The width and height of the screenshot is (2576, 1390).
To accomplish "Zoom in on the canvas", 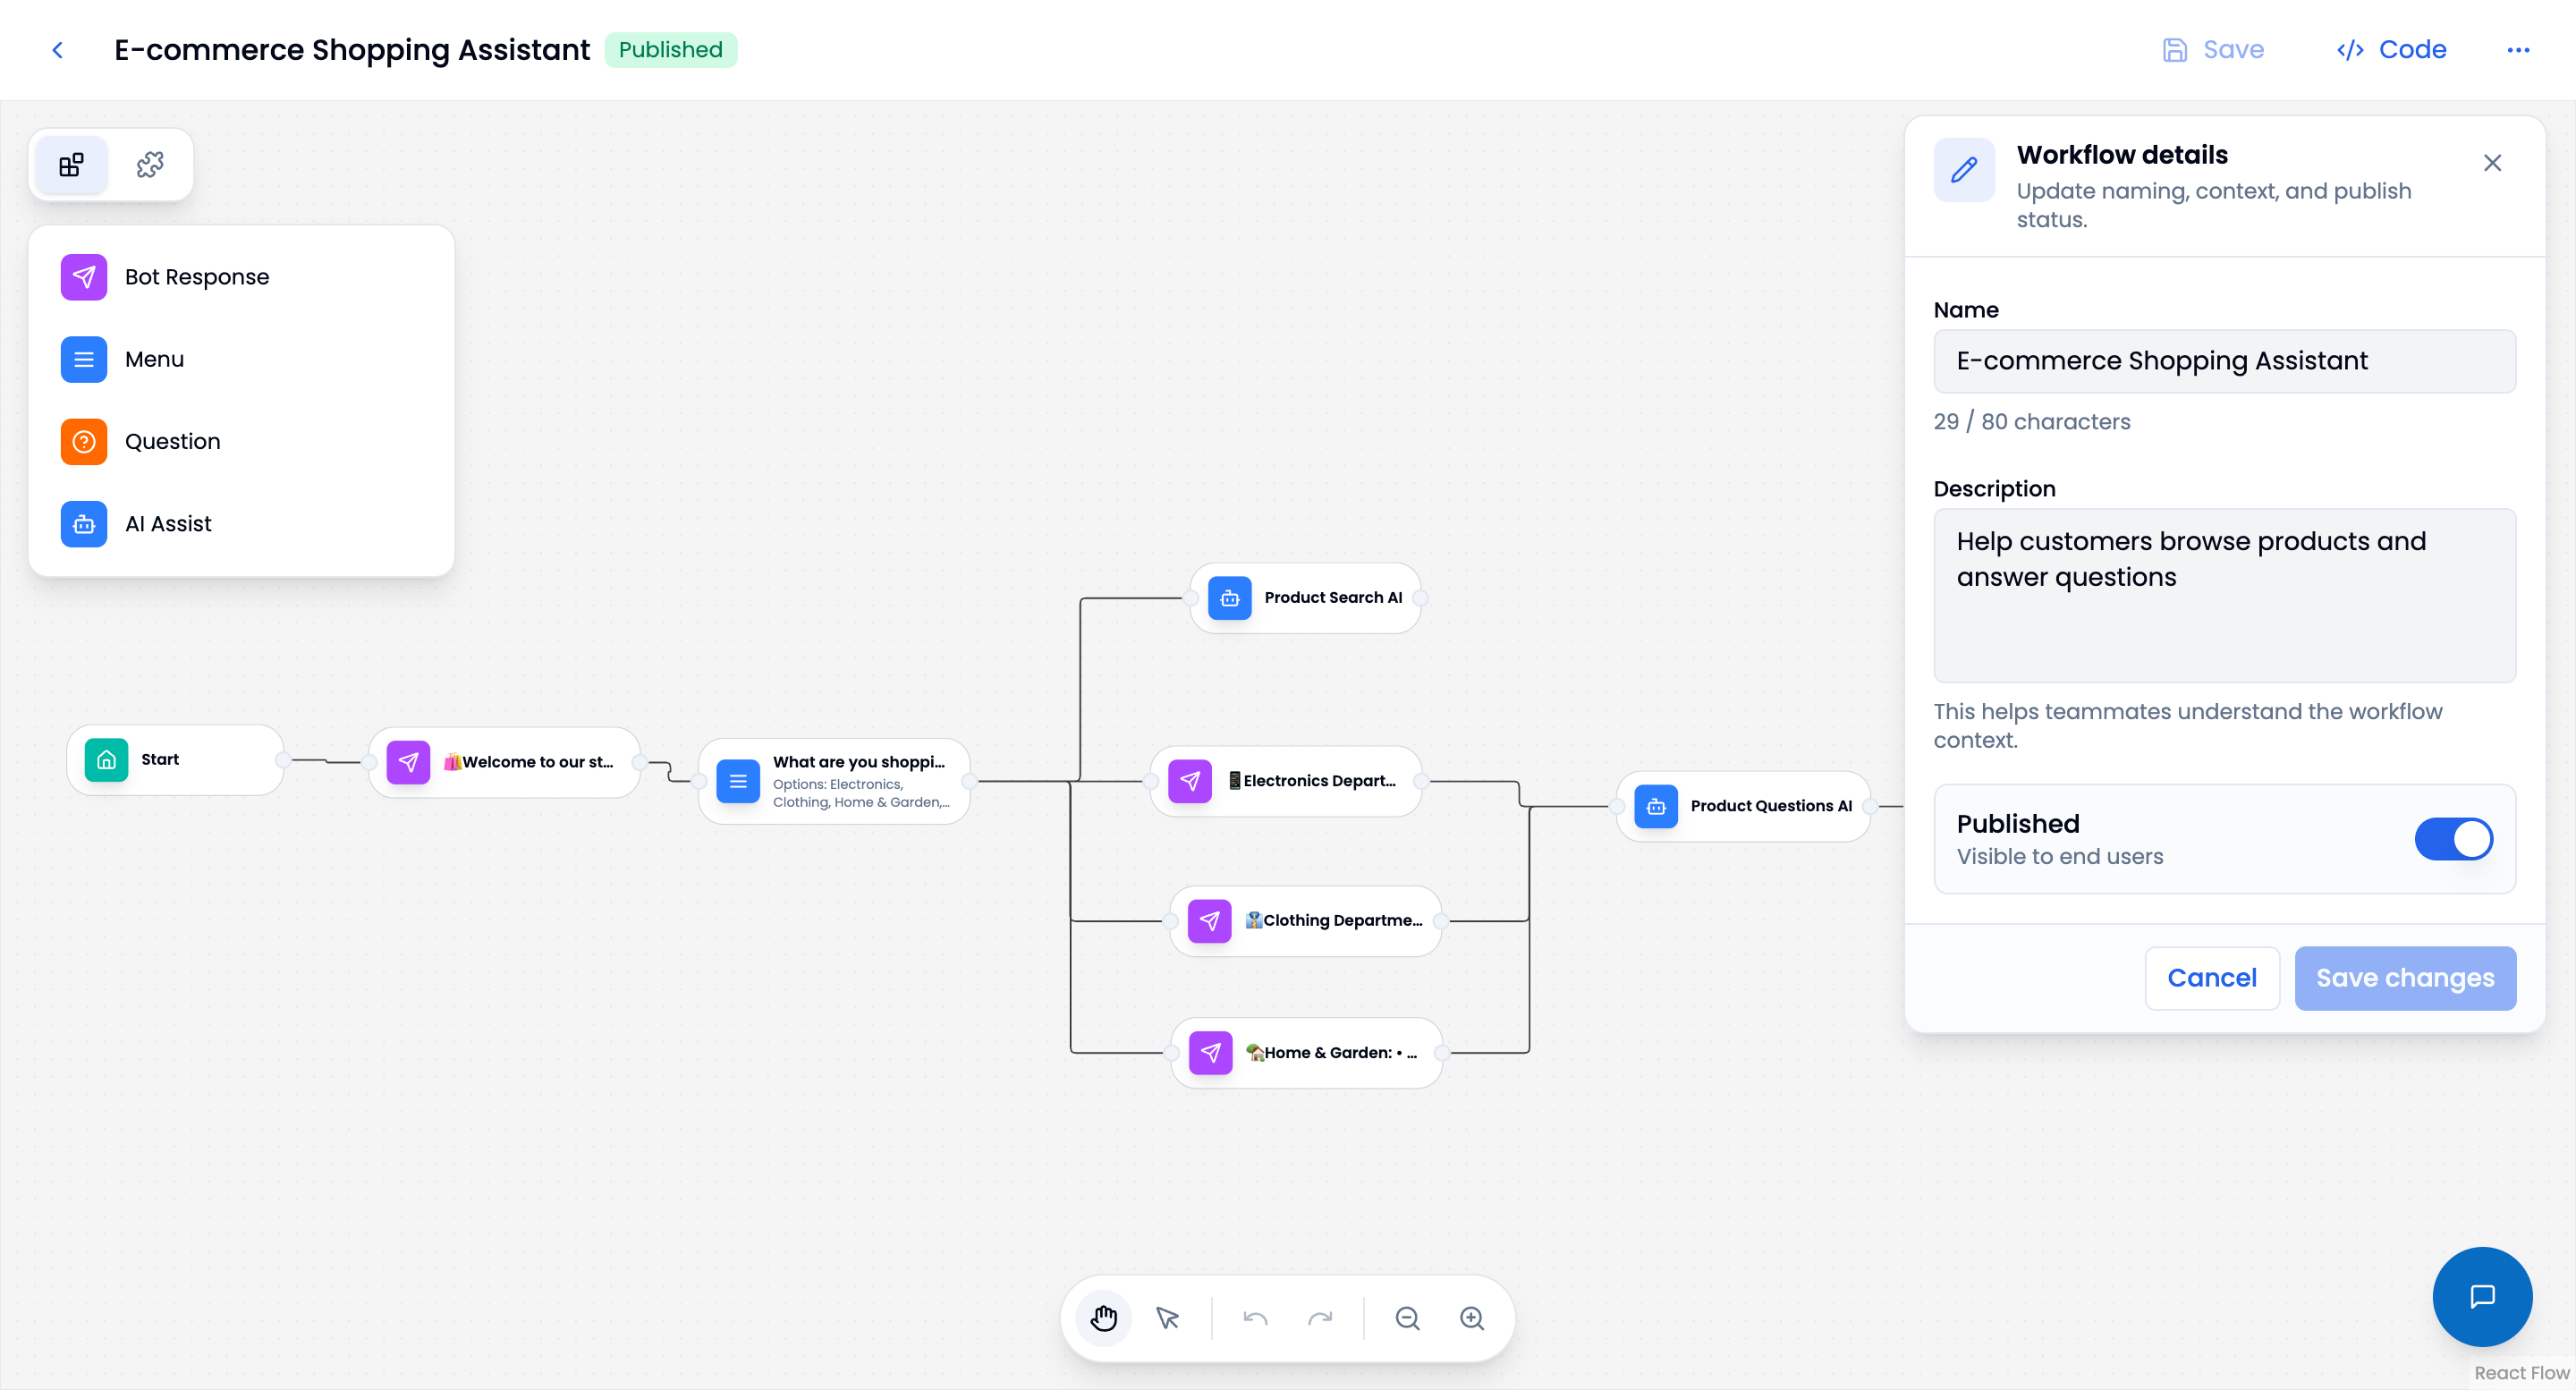I will 1471,1318.
